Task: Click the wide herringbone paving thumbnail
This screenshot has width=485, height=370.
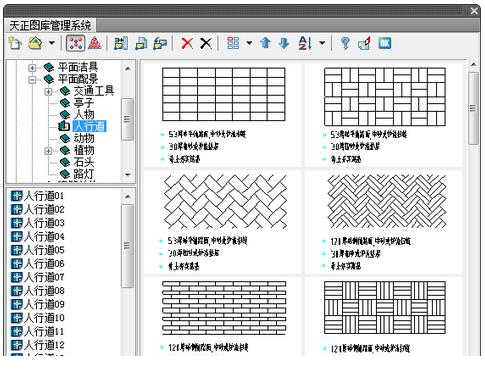Action: pos(226,202)
